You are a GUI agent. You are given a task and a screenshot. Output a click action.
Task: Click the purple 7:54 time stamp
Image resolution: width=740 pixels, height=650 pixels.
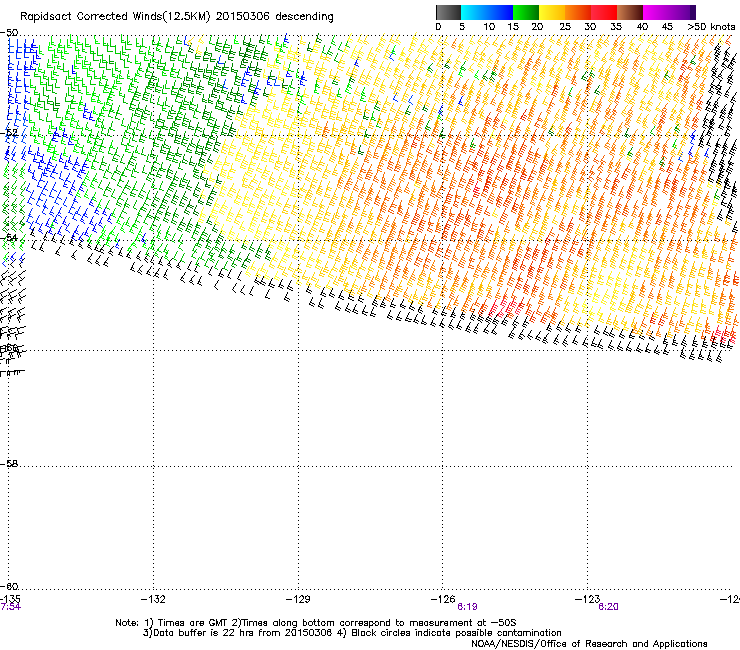point(10,607)
